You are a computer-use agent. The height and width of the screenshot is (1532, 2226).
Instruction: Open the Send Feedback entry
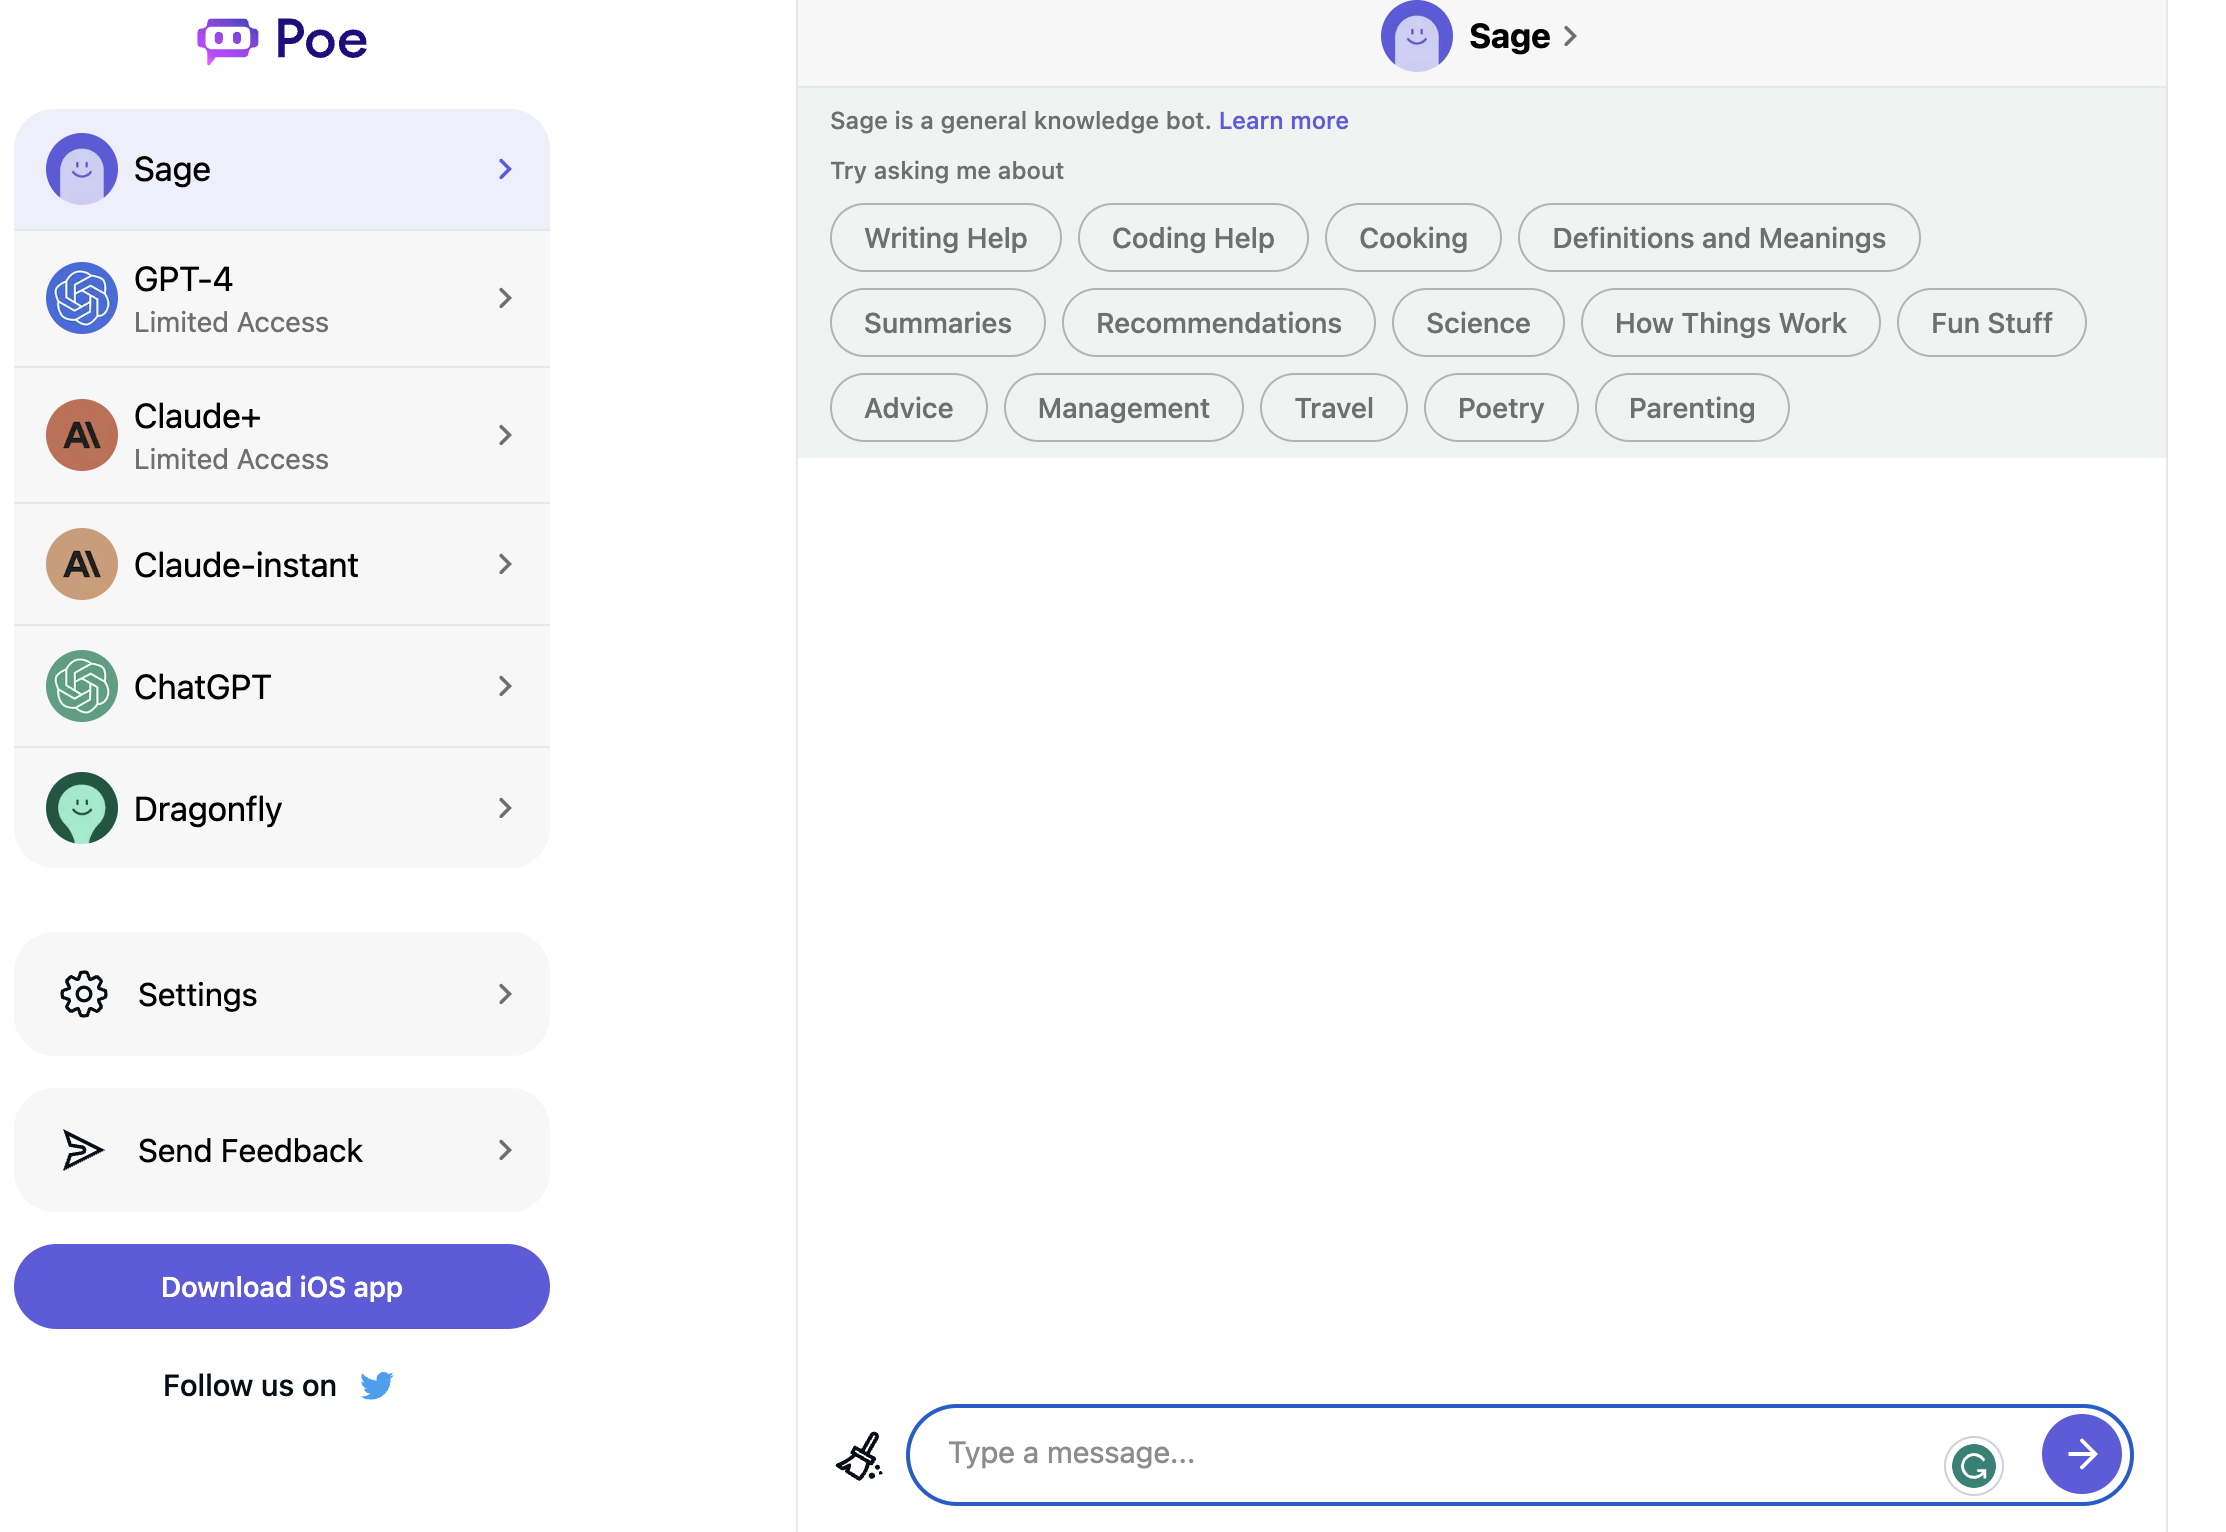[282, 1150]
